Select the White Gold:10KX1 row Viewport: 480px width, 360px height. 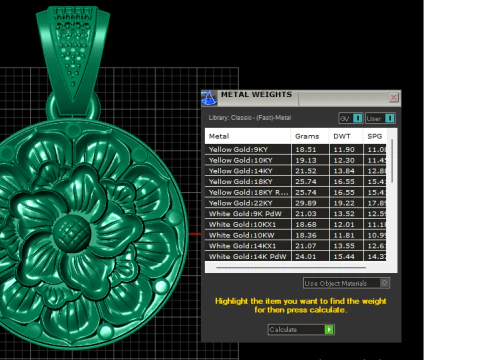[x=296, y=224]
